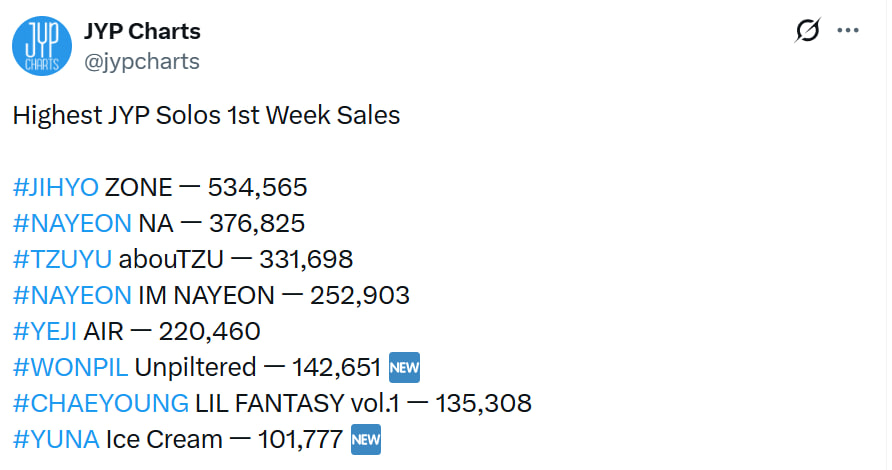Image resolution: width=892 pixels, height=470 pixels.
Task: Click the @jypcharts handle
Action: [142, 61]
